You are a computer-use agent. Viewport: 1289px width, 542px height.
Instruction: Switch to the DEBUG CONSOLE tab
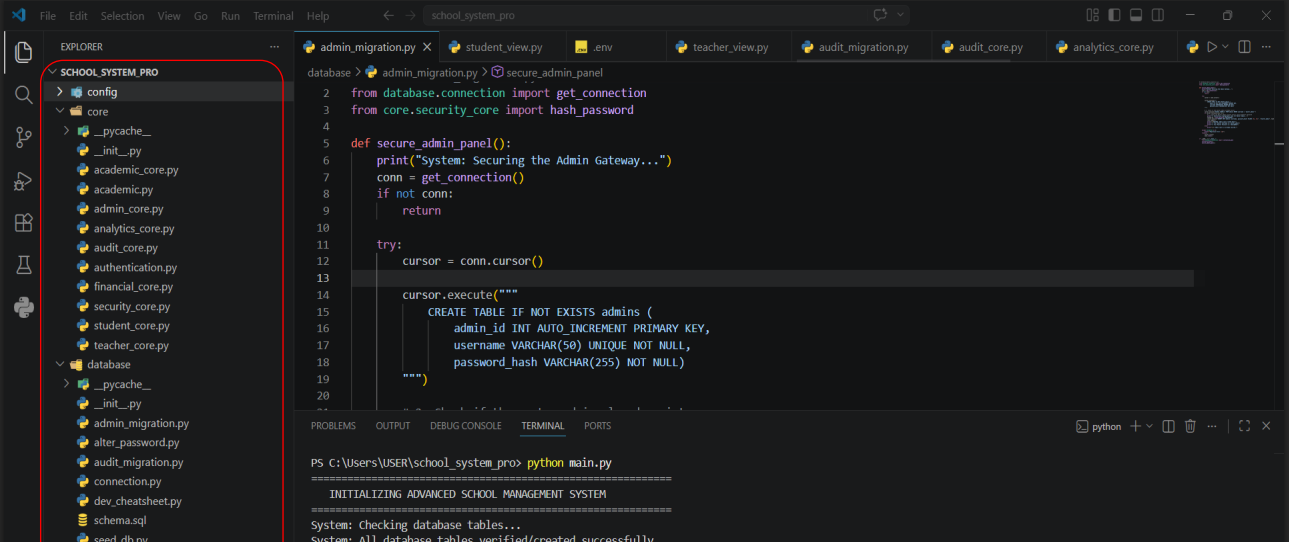[466, 426]
